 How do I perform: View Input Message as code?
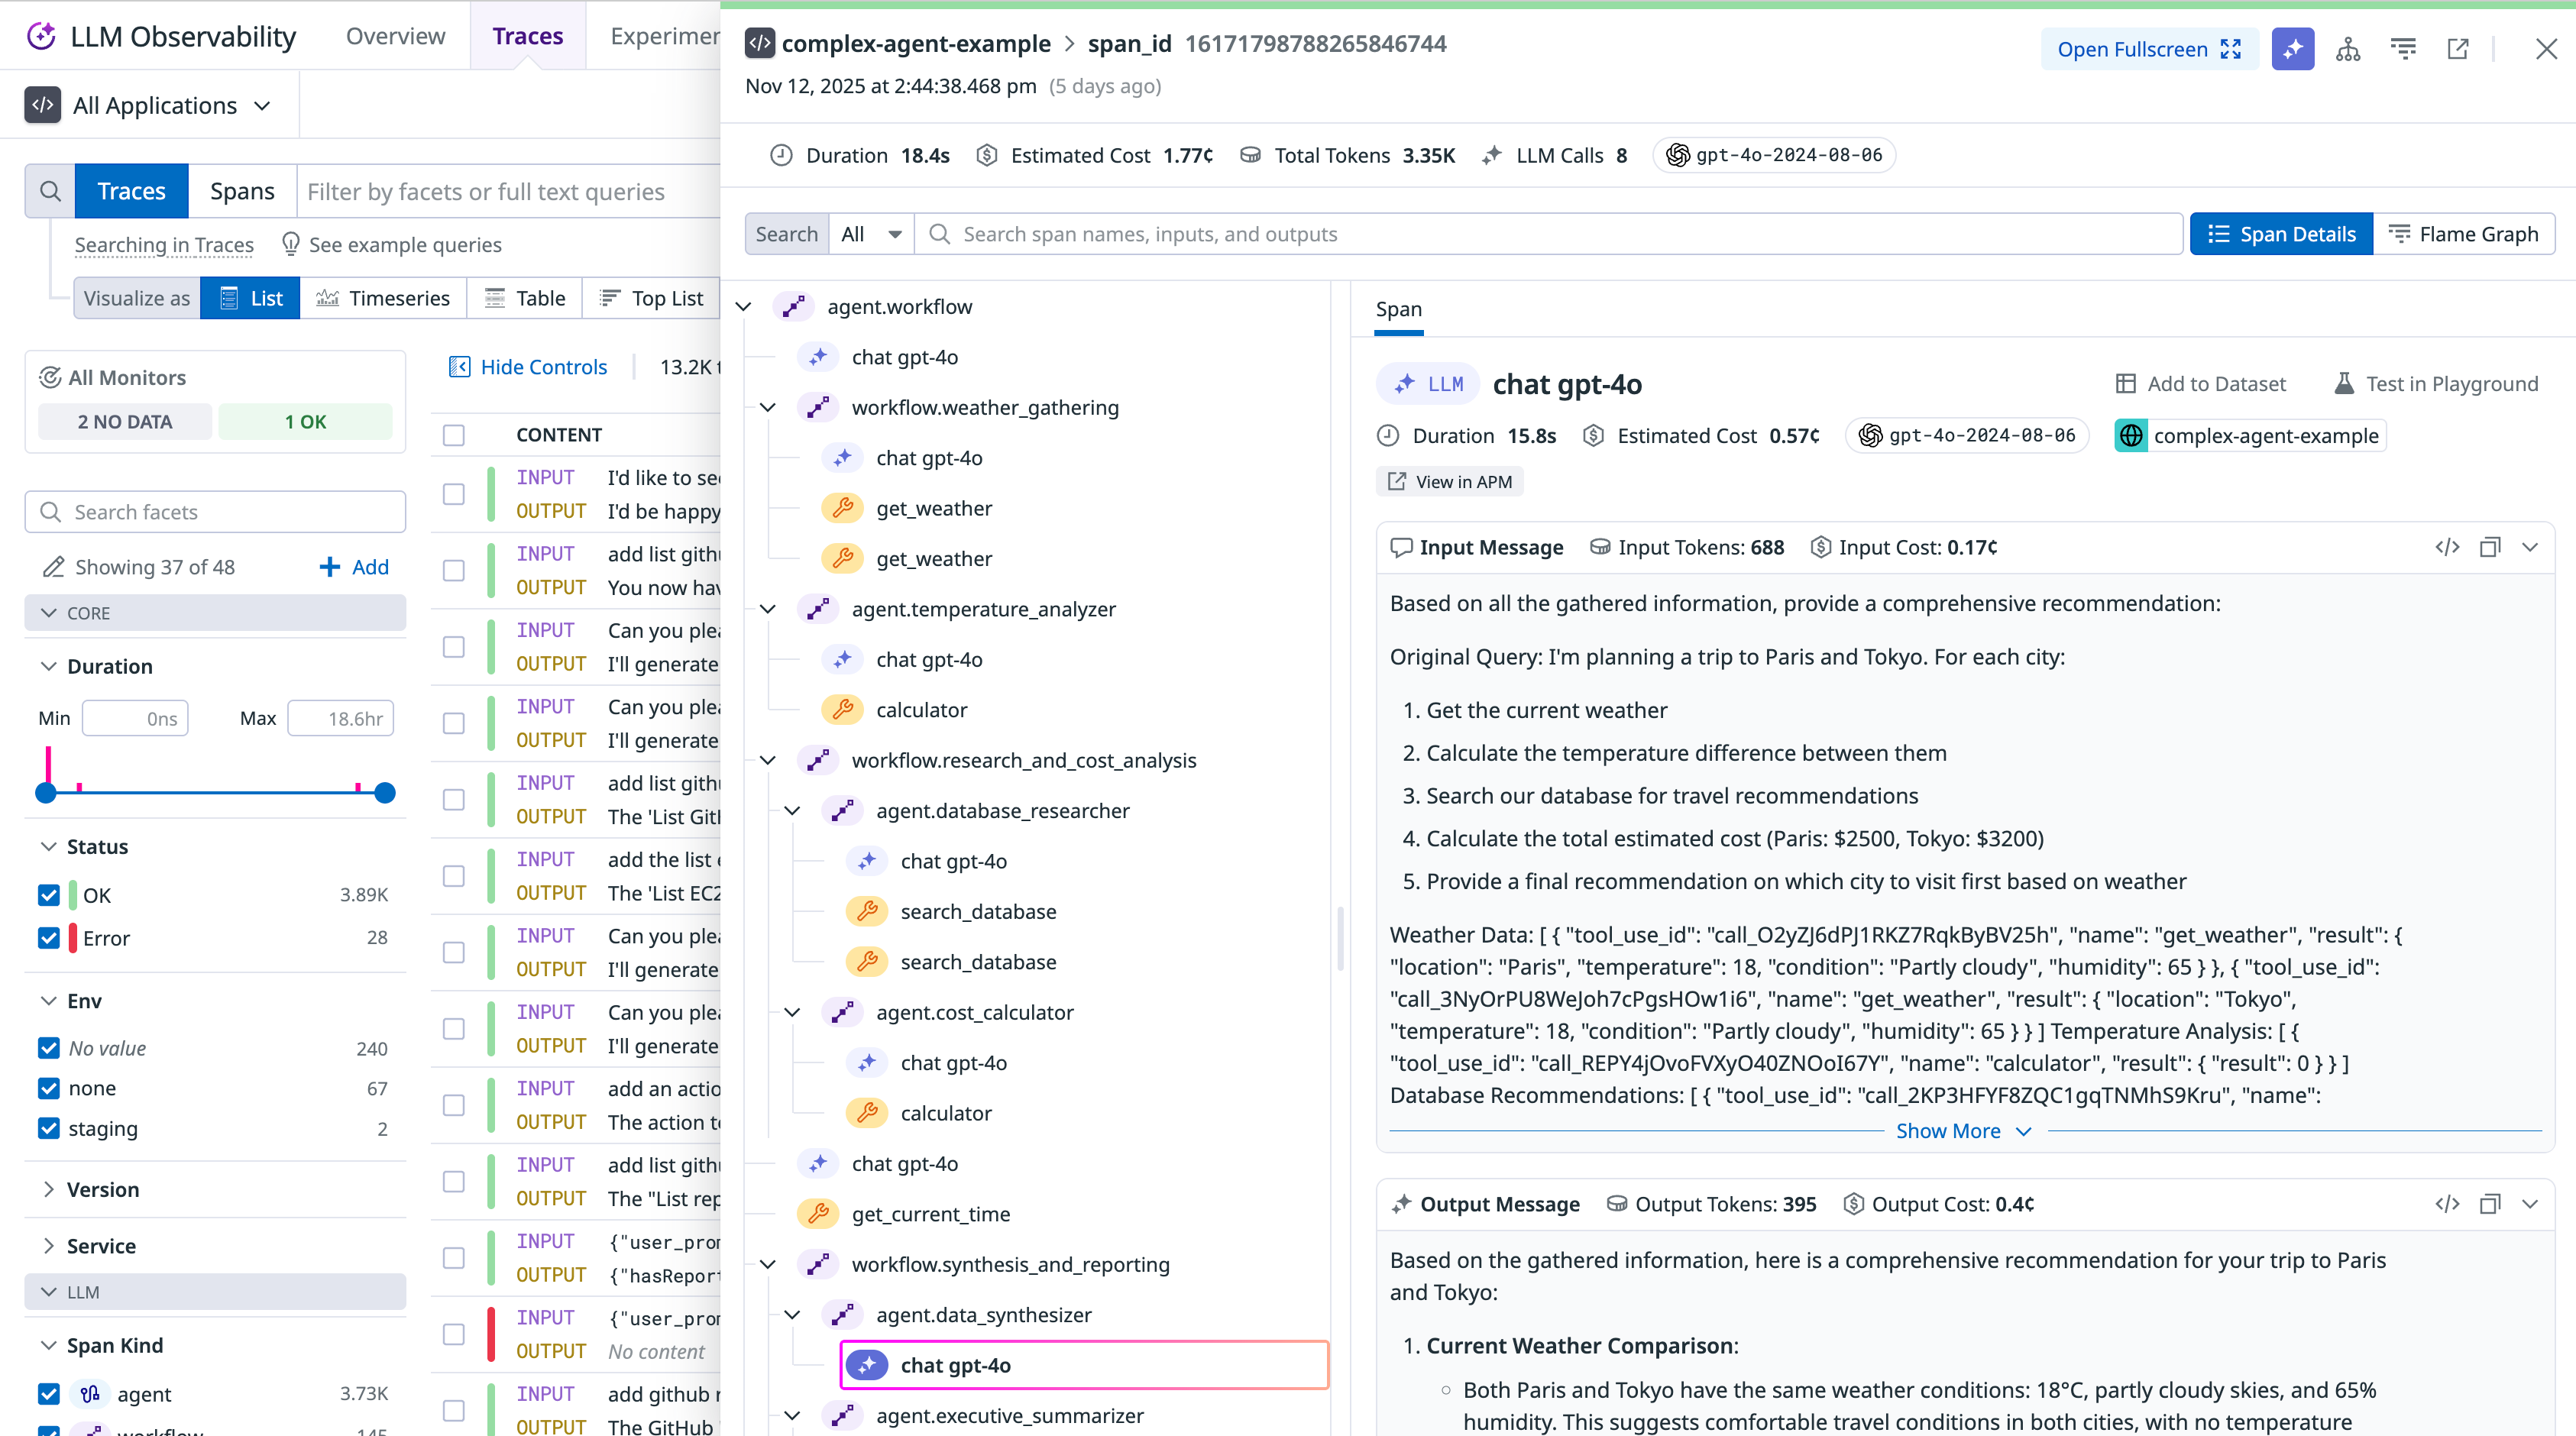point(2447,547)
